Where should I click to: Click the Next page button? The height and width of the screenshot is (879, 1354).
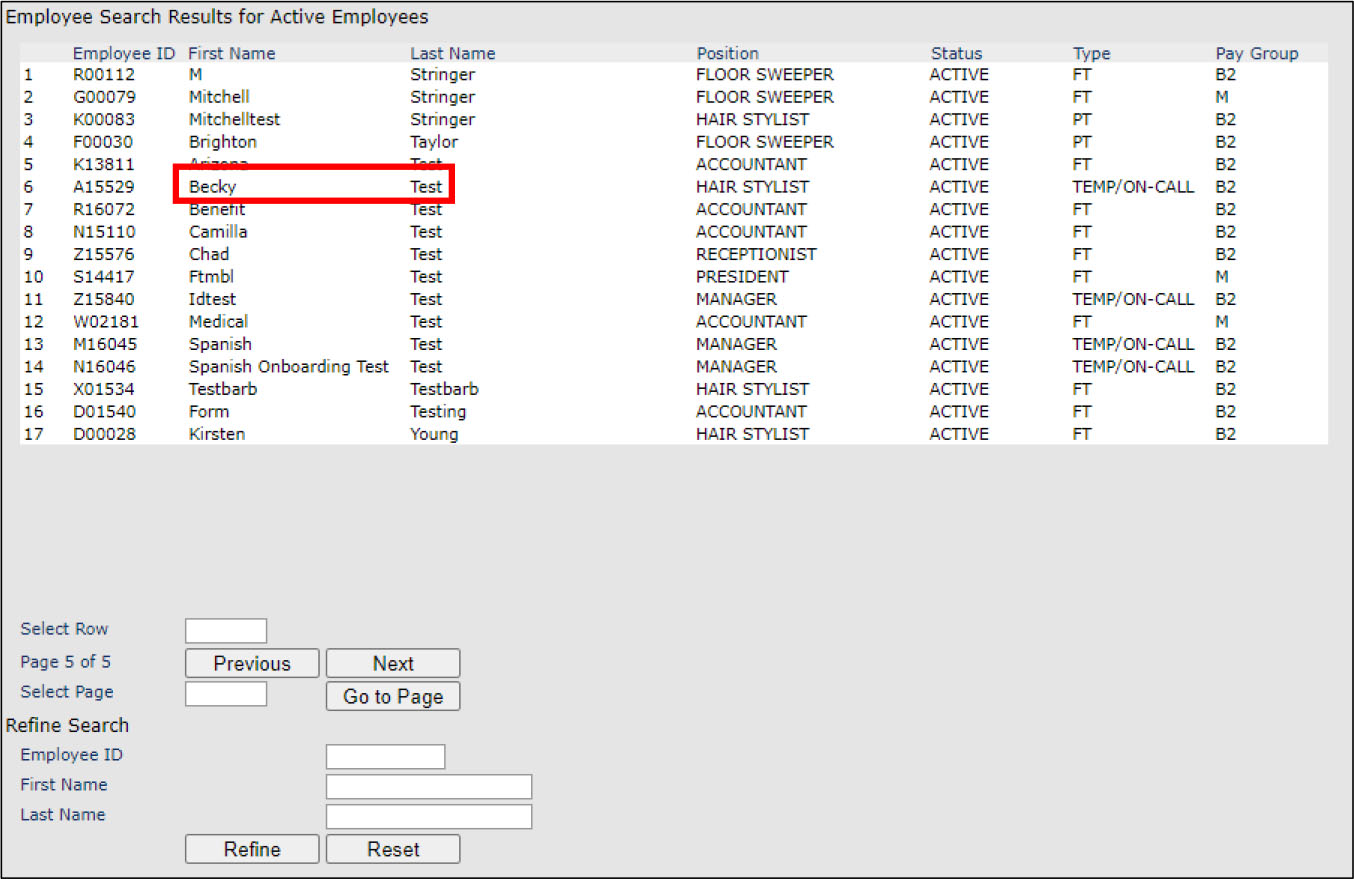pos(393,663)
